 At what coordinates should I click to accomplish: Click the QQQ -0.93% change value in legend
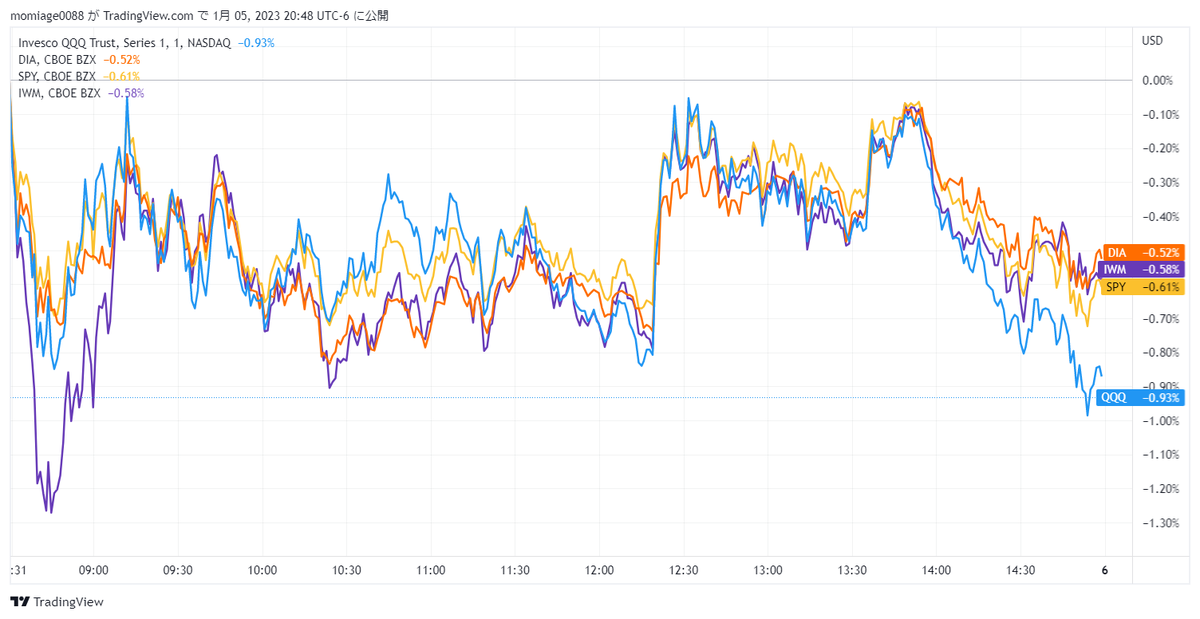point(256,43)
